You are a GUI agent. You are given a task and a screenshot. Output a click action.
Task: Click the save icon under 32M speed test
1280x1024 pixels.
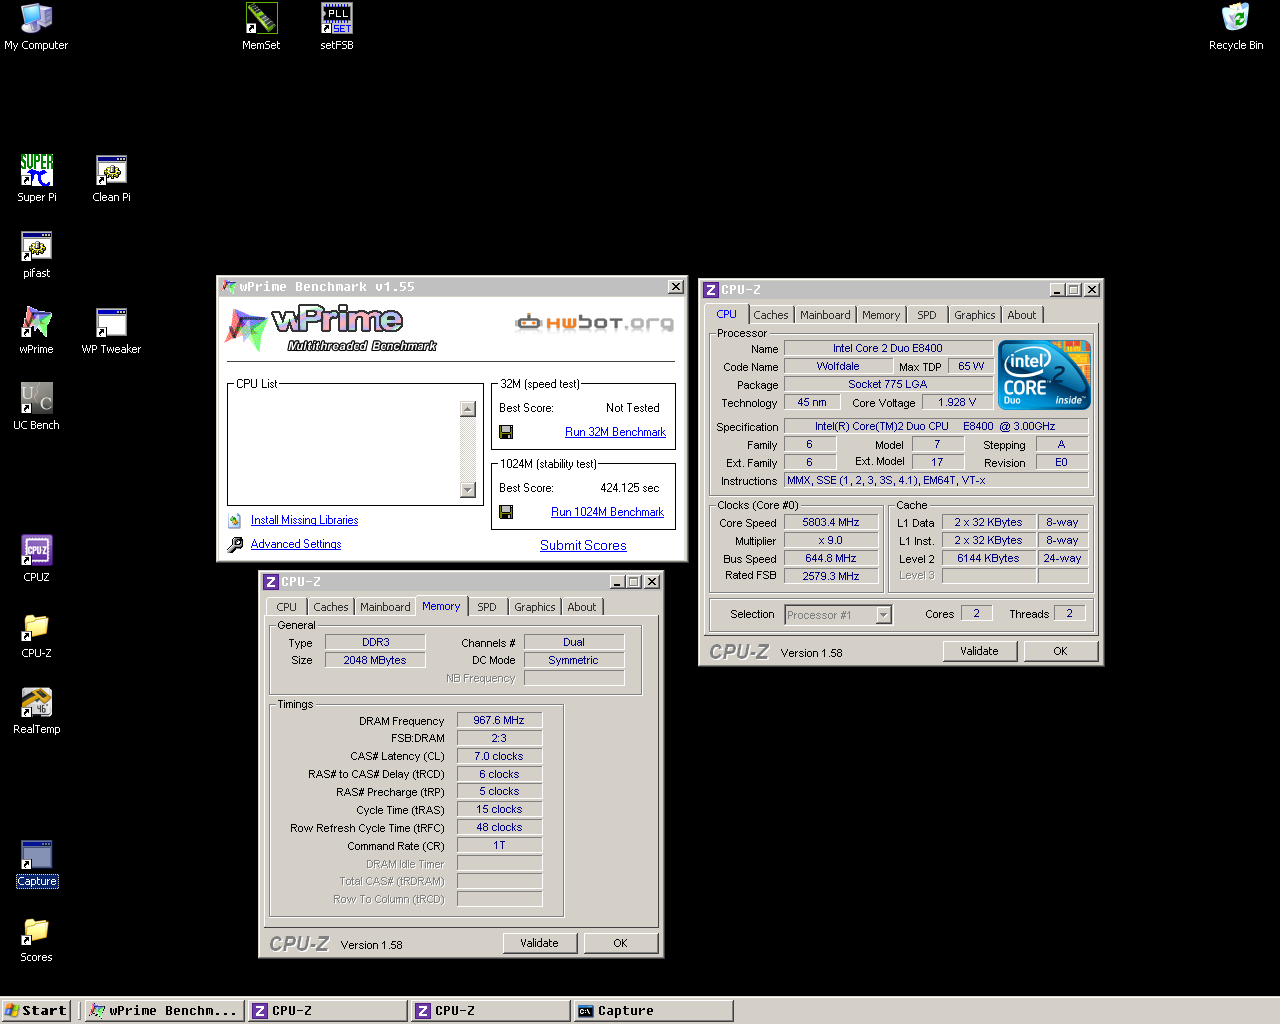coord(506,432)
